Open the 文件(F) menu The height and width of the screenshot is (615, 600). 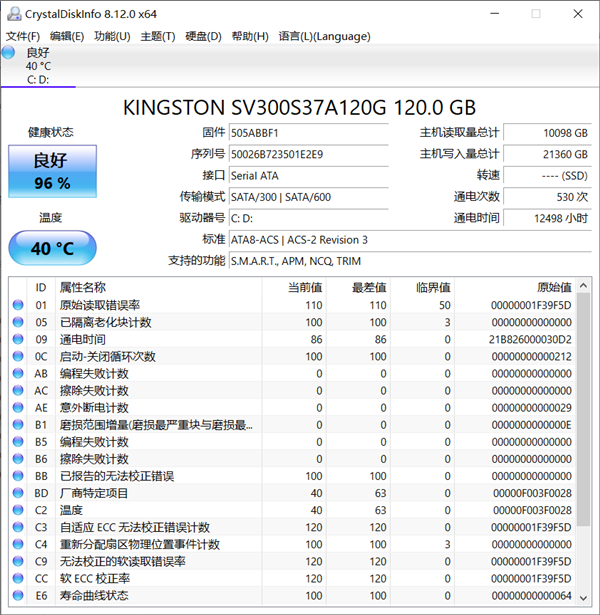[23, 36]
